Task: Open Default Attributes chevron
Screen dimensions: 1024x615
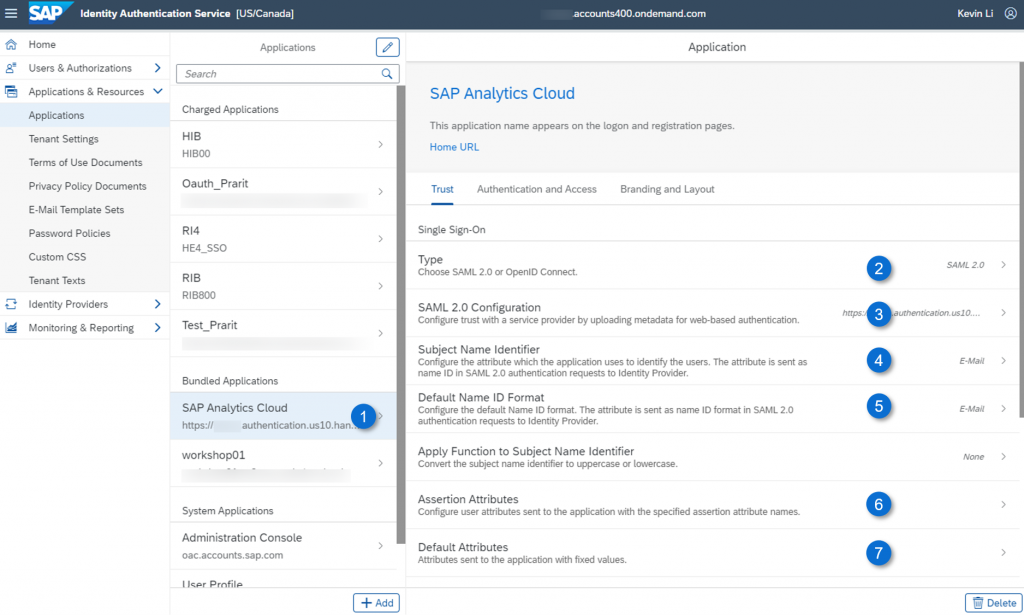Action: (x=1003, y=552)
